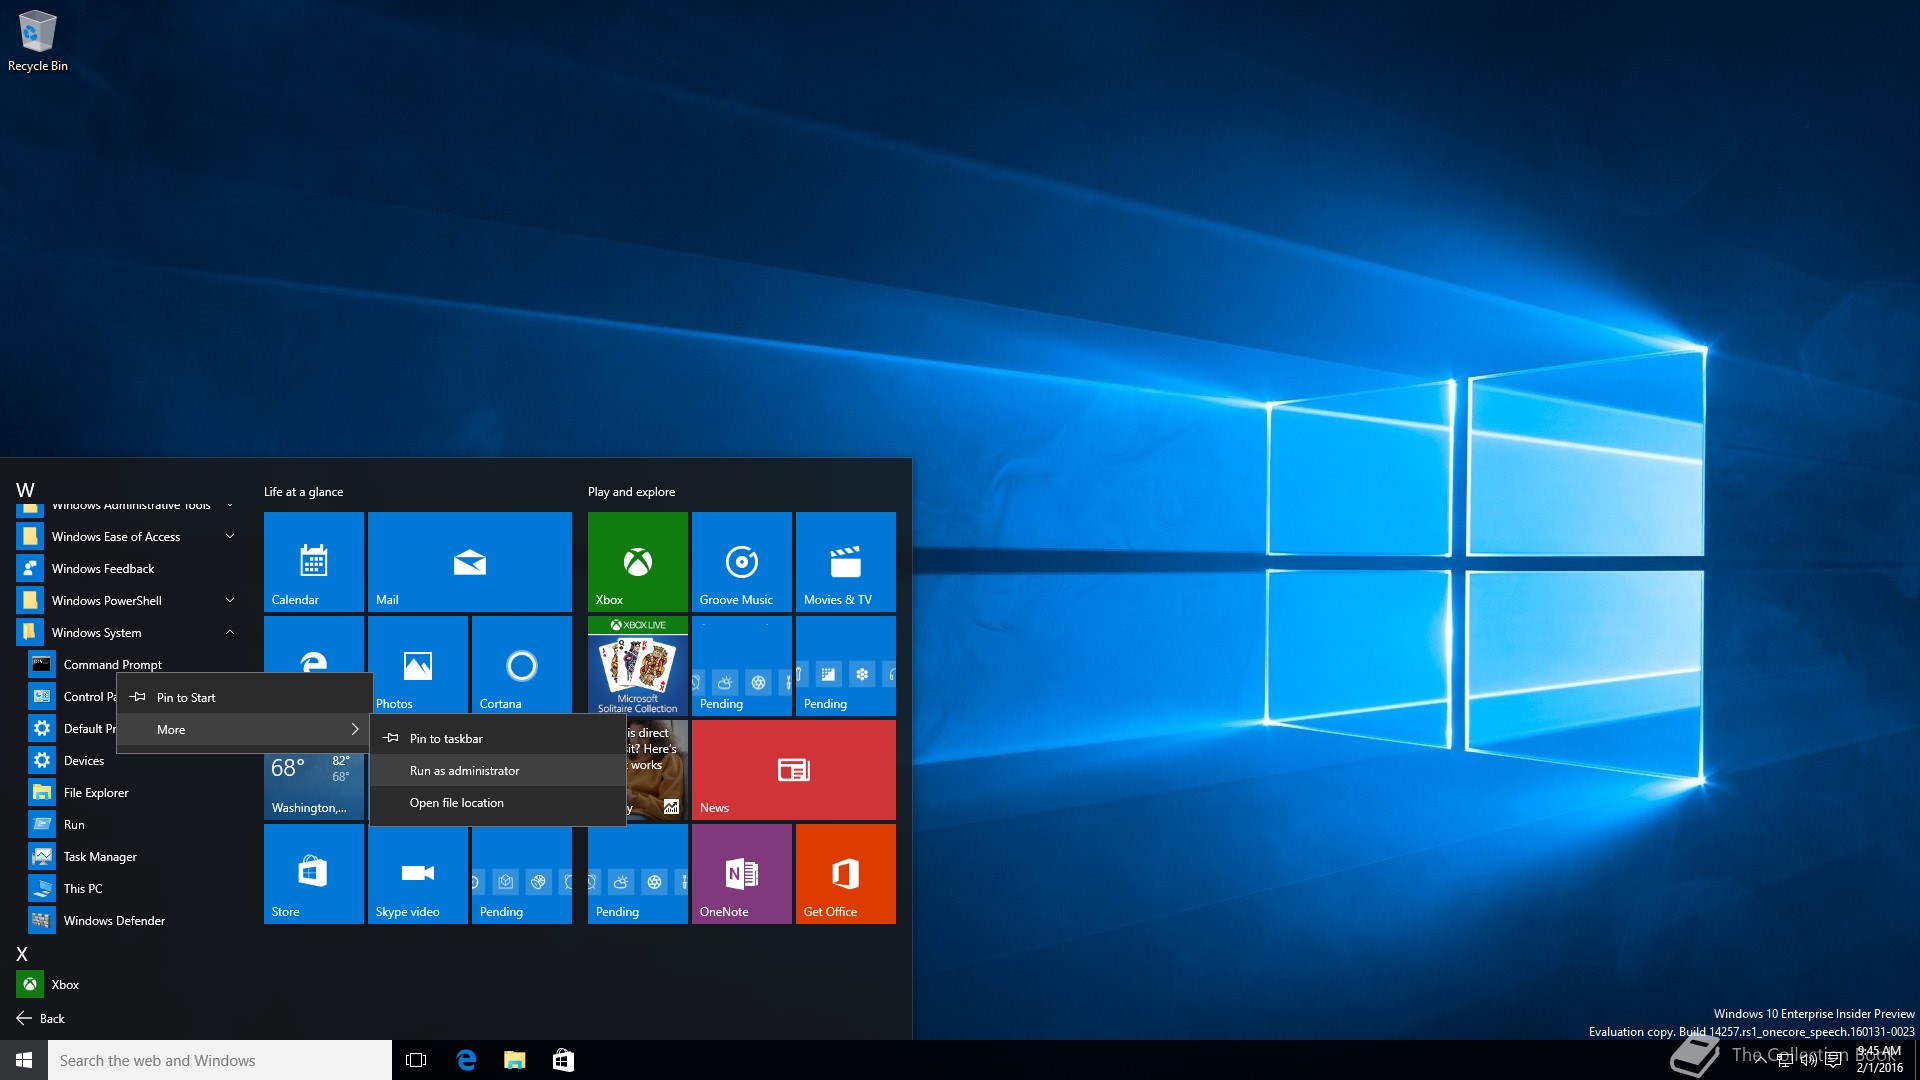Image resolution: width=1920 pixels, height=1080 pixels.
Task: Open the Photos tile
Action: (x=417, y=664)
